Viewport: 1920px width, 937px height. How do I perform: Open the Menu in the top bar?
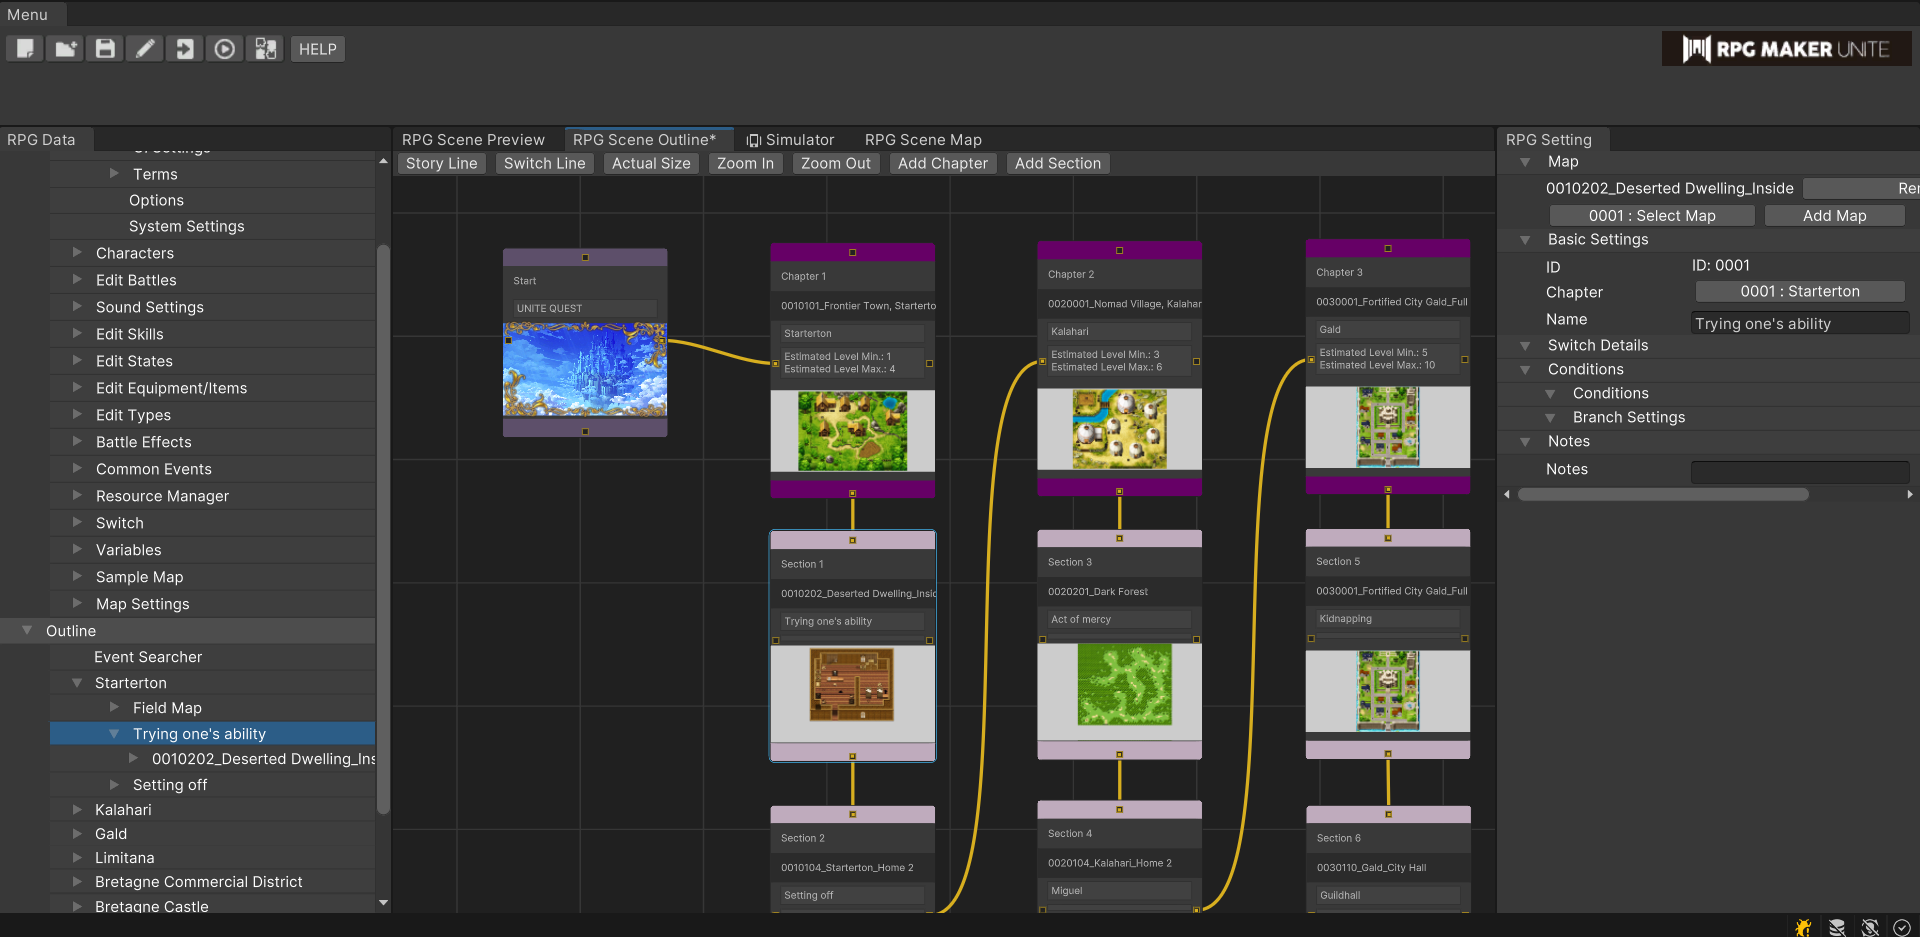pyautogui.click(x=28, y=15)
